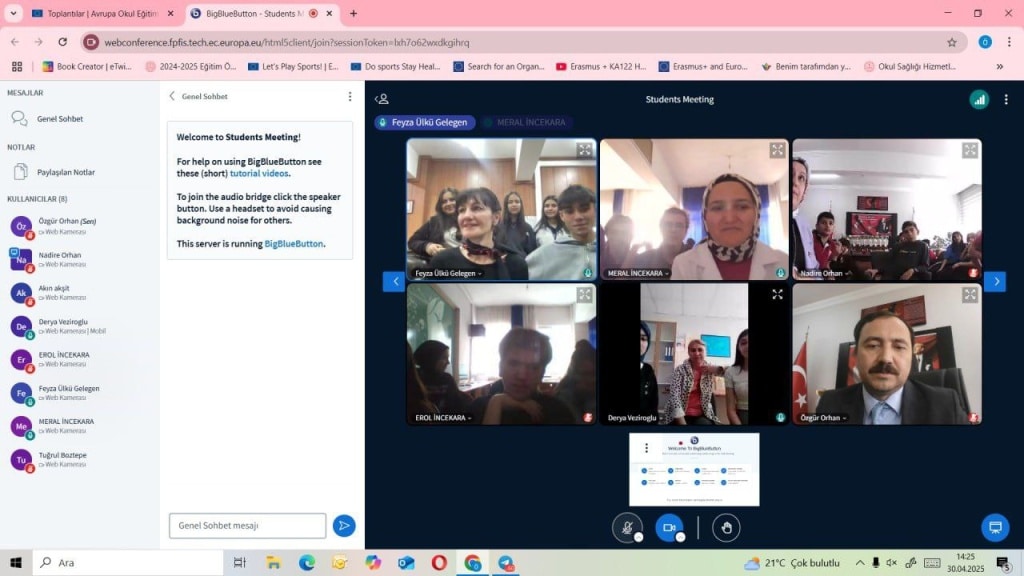Switch to Toplantılar Avrupa Okul browser tab

point(95,14)
